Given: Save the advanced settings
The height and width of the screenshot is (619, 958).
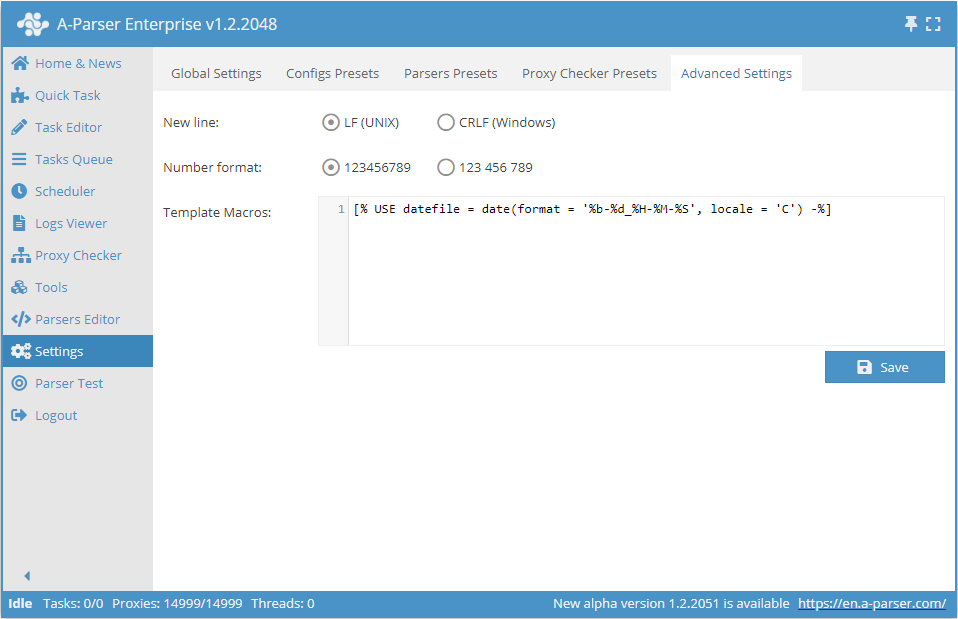Looking at the screenshot, I should pos(884,367).
